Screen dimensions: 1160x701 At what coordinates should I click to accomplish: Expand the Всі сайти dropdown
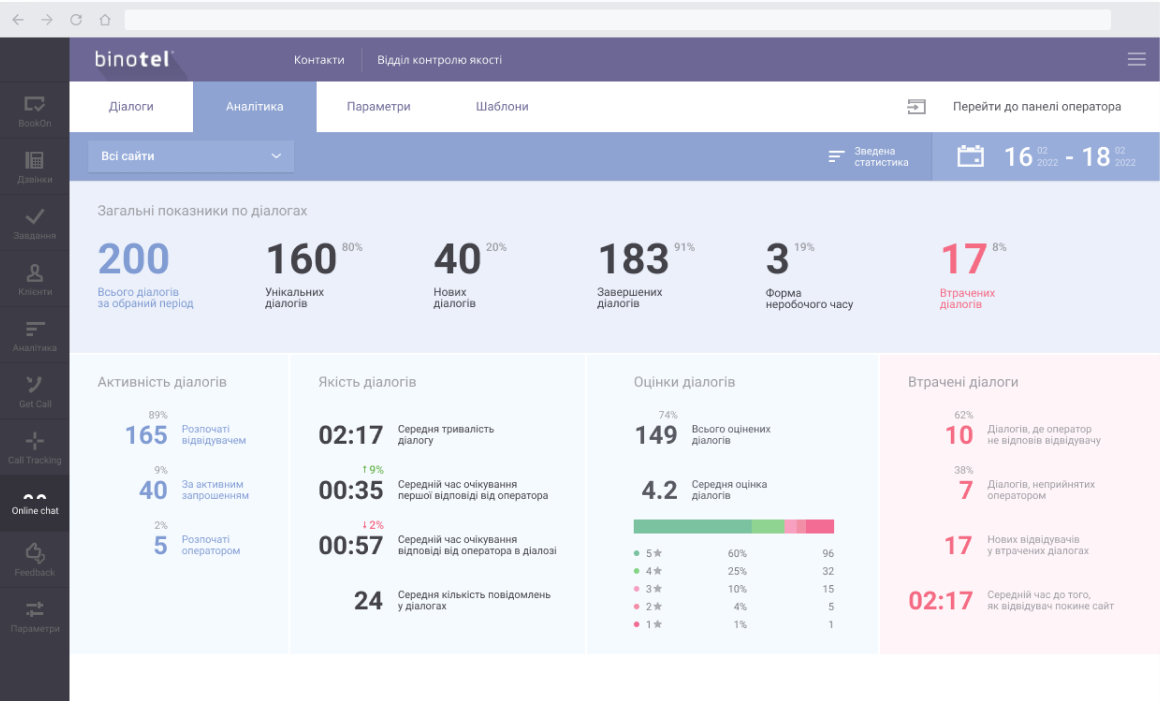(191, 156)
